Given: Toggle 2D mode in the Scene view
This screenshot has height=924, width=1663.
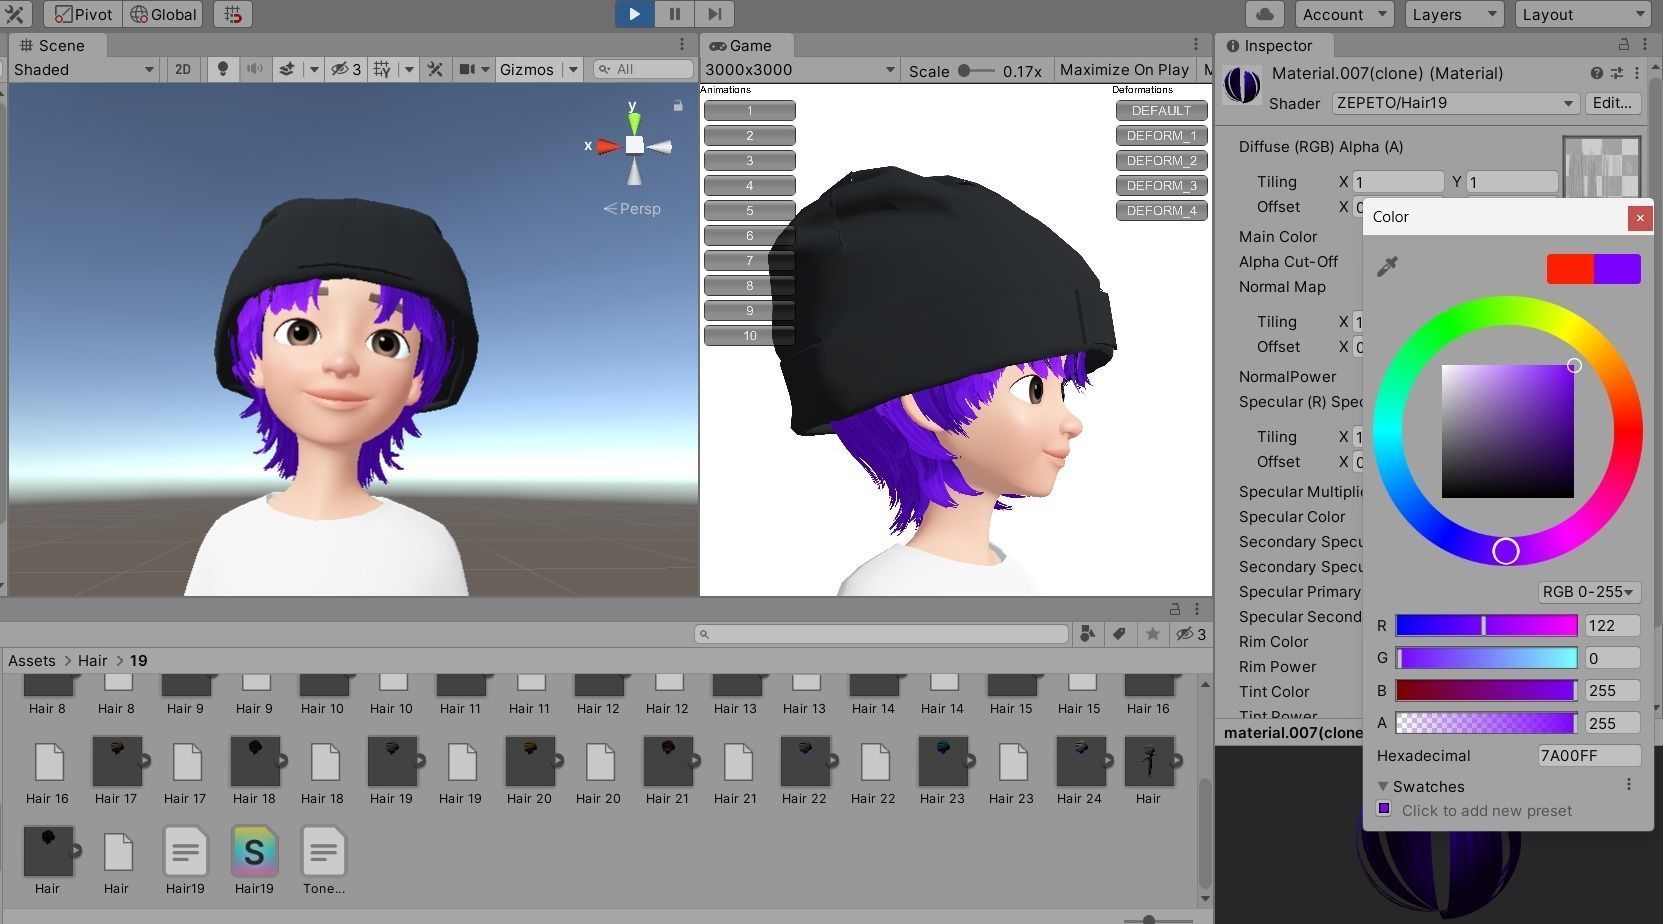Looking at the screenshot, I should coord(182,69).
